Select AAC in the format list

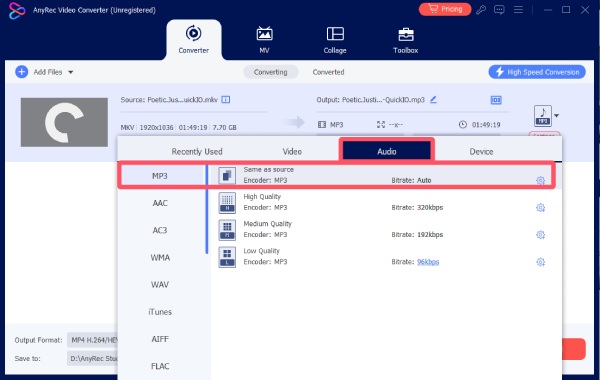(160, 203)
